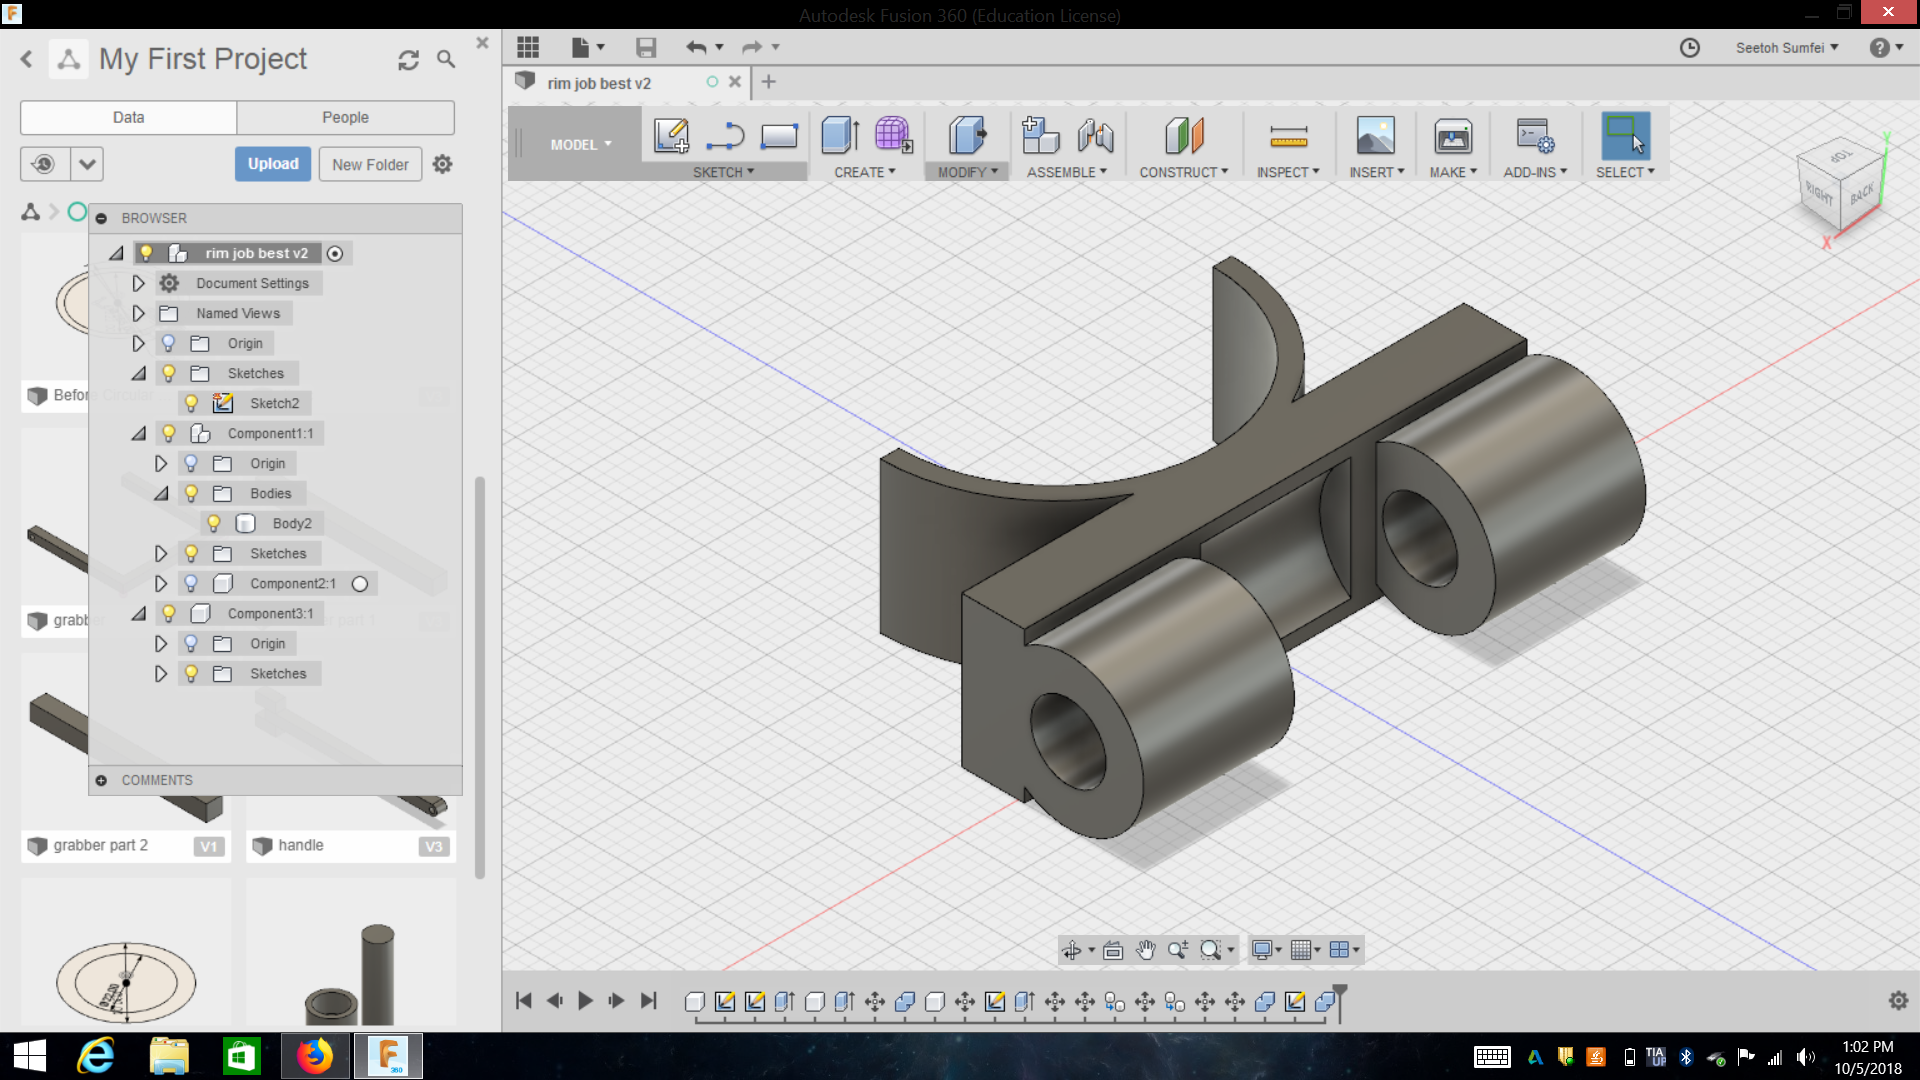Click the Upload button
This screenshot has width=1920, height=1080.
coord(273,164)
